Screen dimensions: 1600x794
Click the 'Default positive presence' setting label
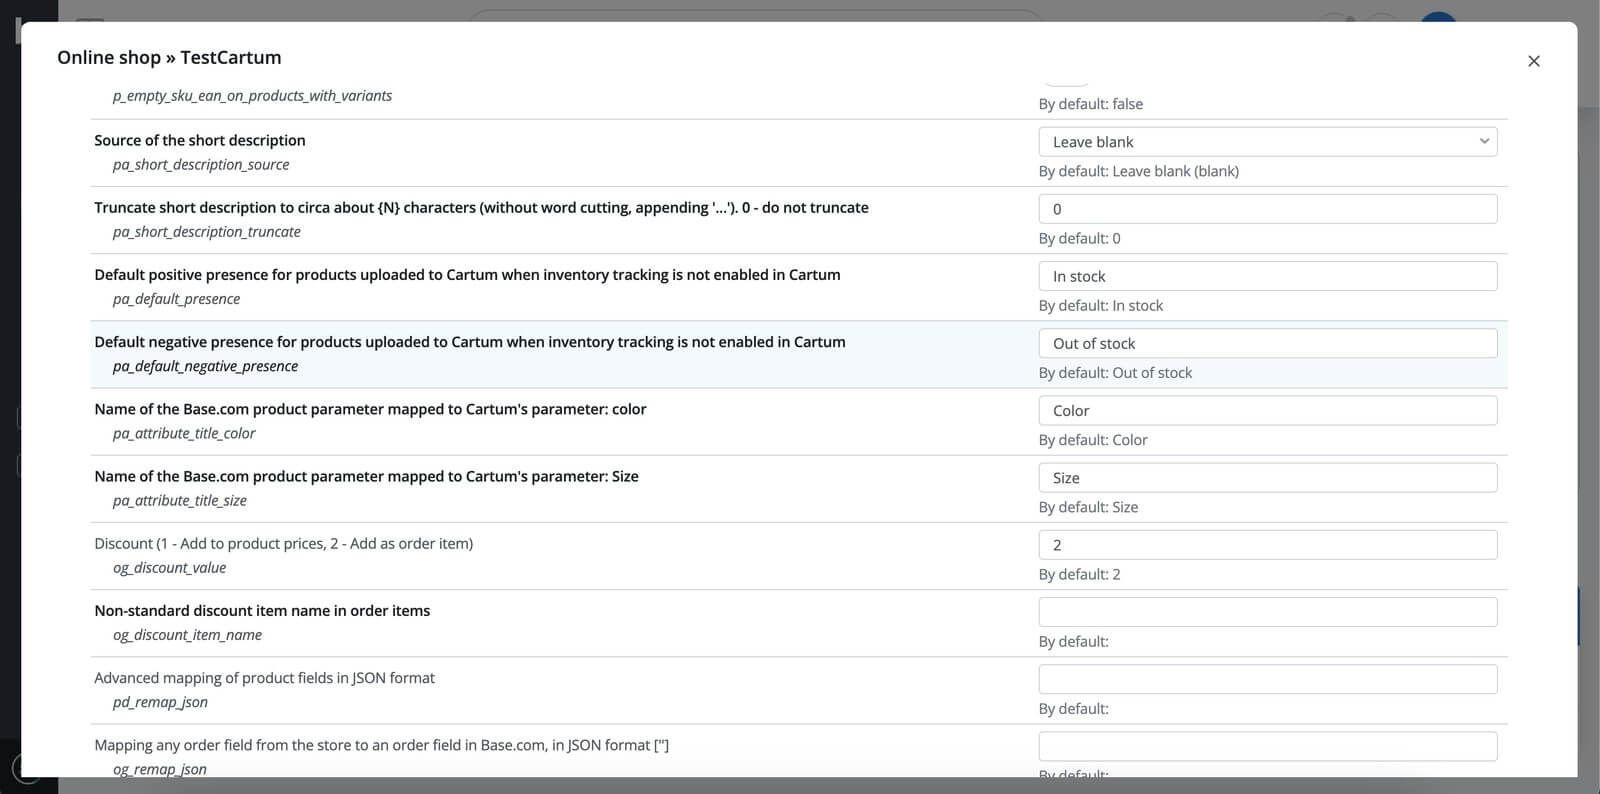[467, 274]
